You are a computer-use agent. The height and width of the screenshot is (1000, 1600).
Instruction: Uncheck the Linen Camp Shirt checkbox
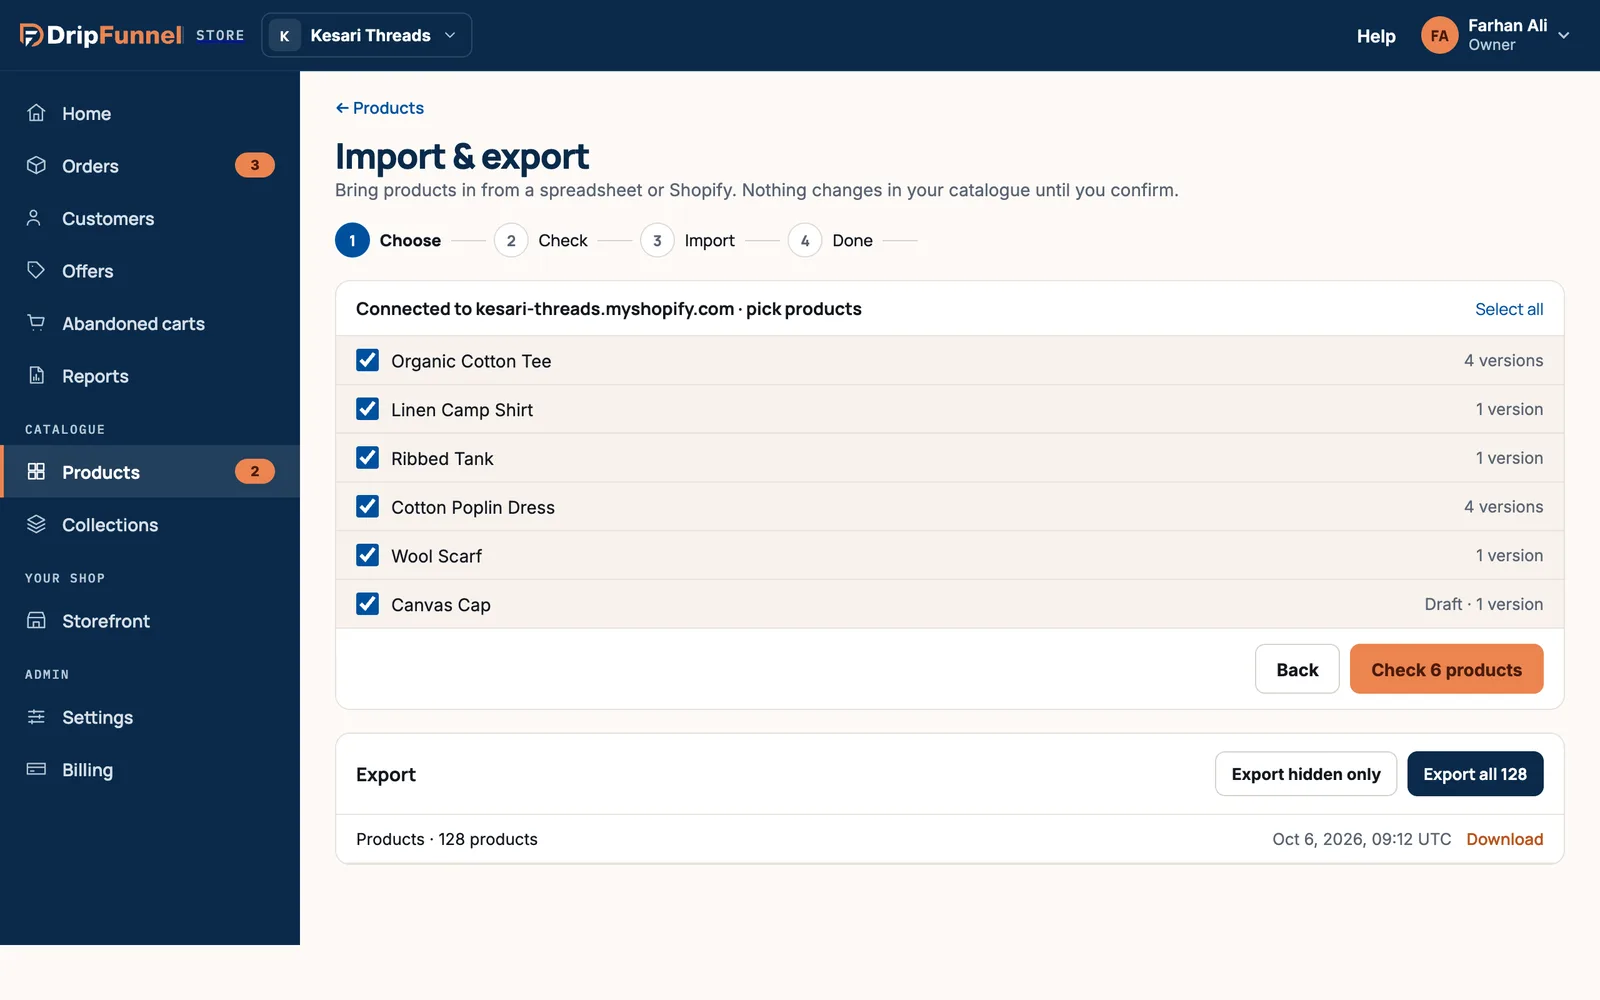click(x=367, y=409)
